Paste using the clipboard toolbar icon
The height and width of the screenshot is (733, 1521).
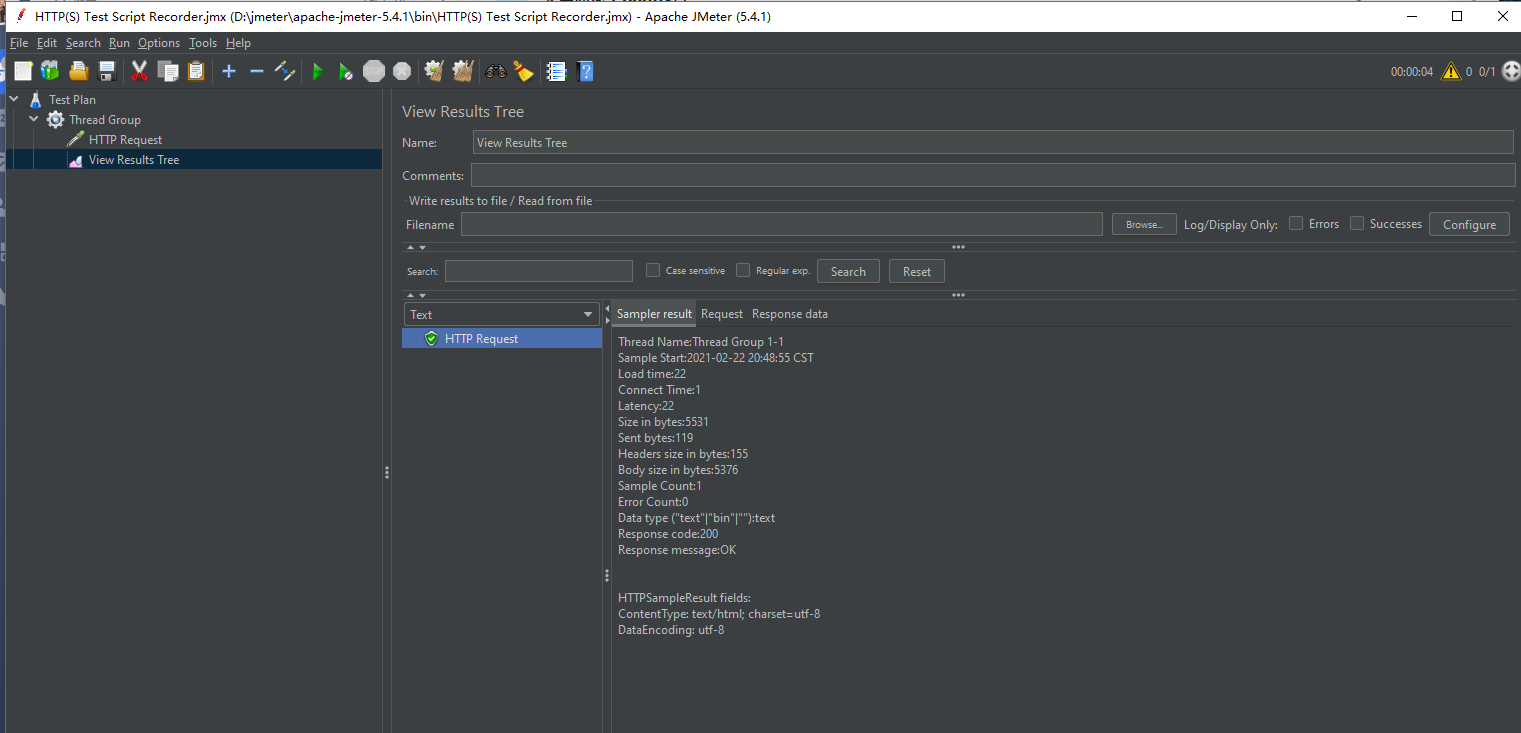pos(196,71)
